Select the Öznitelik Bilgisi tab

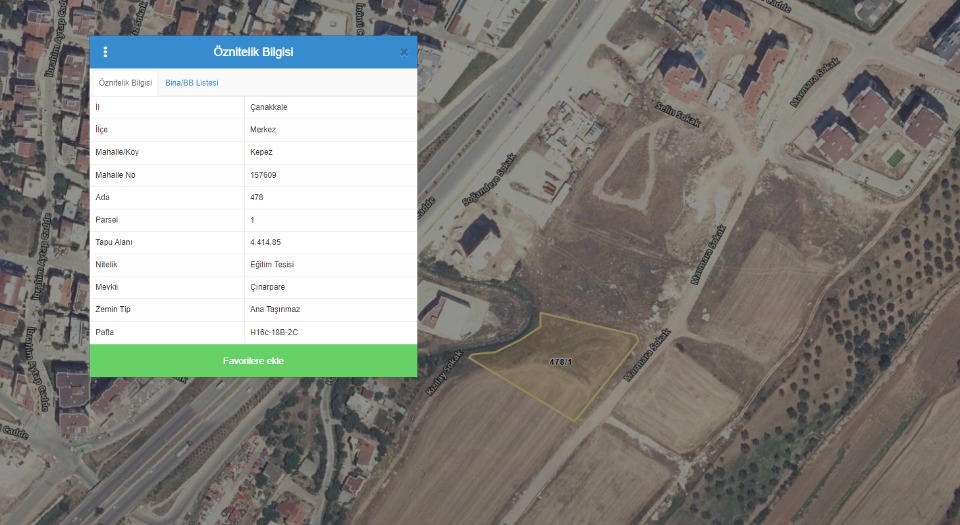(125, 83)
